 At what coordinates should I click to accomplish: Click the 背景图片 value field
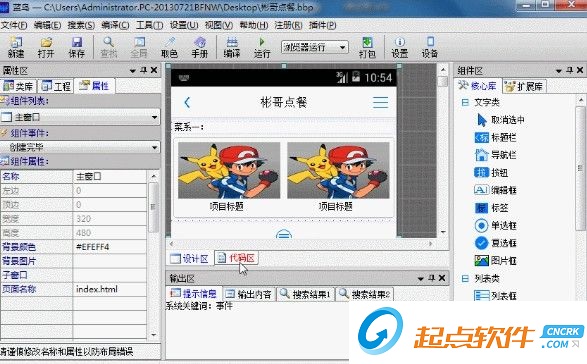[110, 261]
